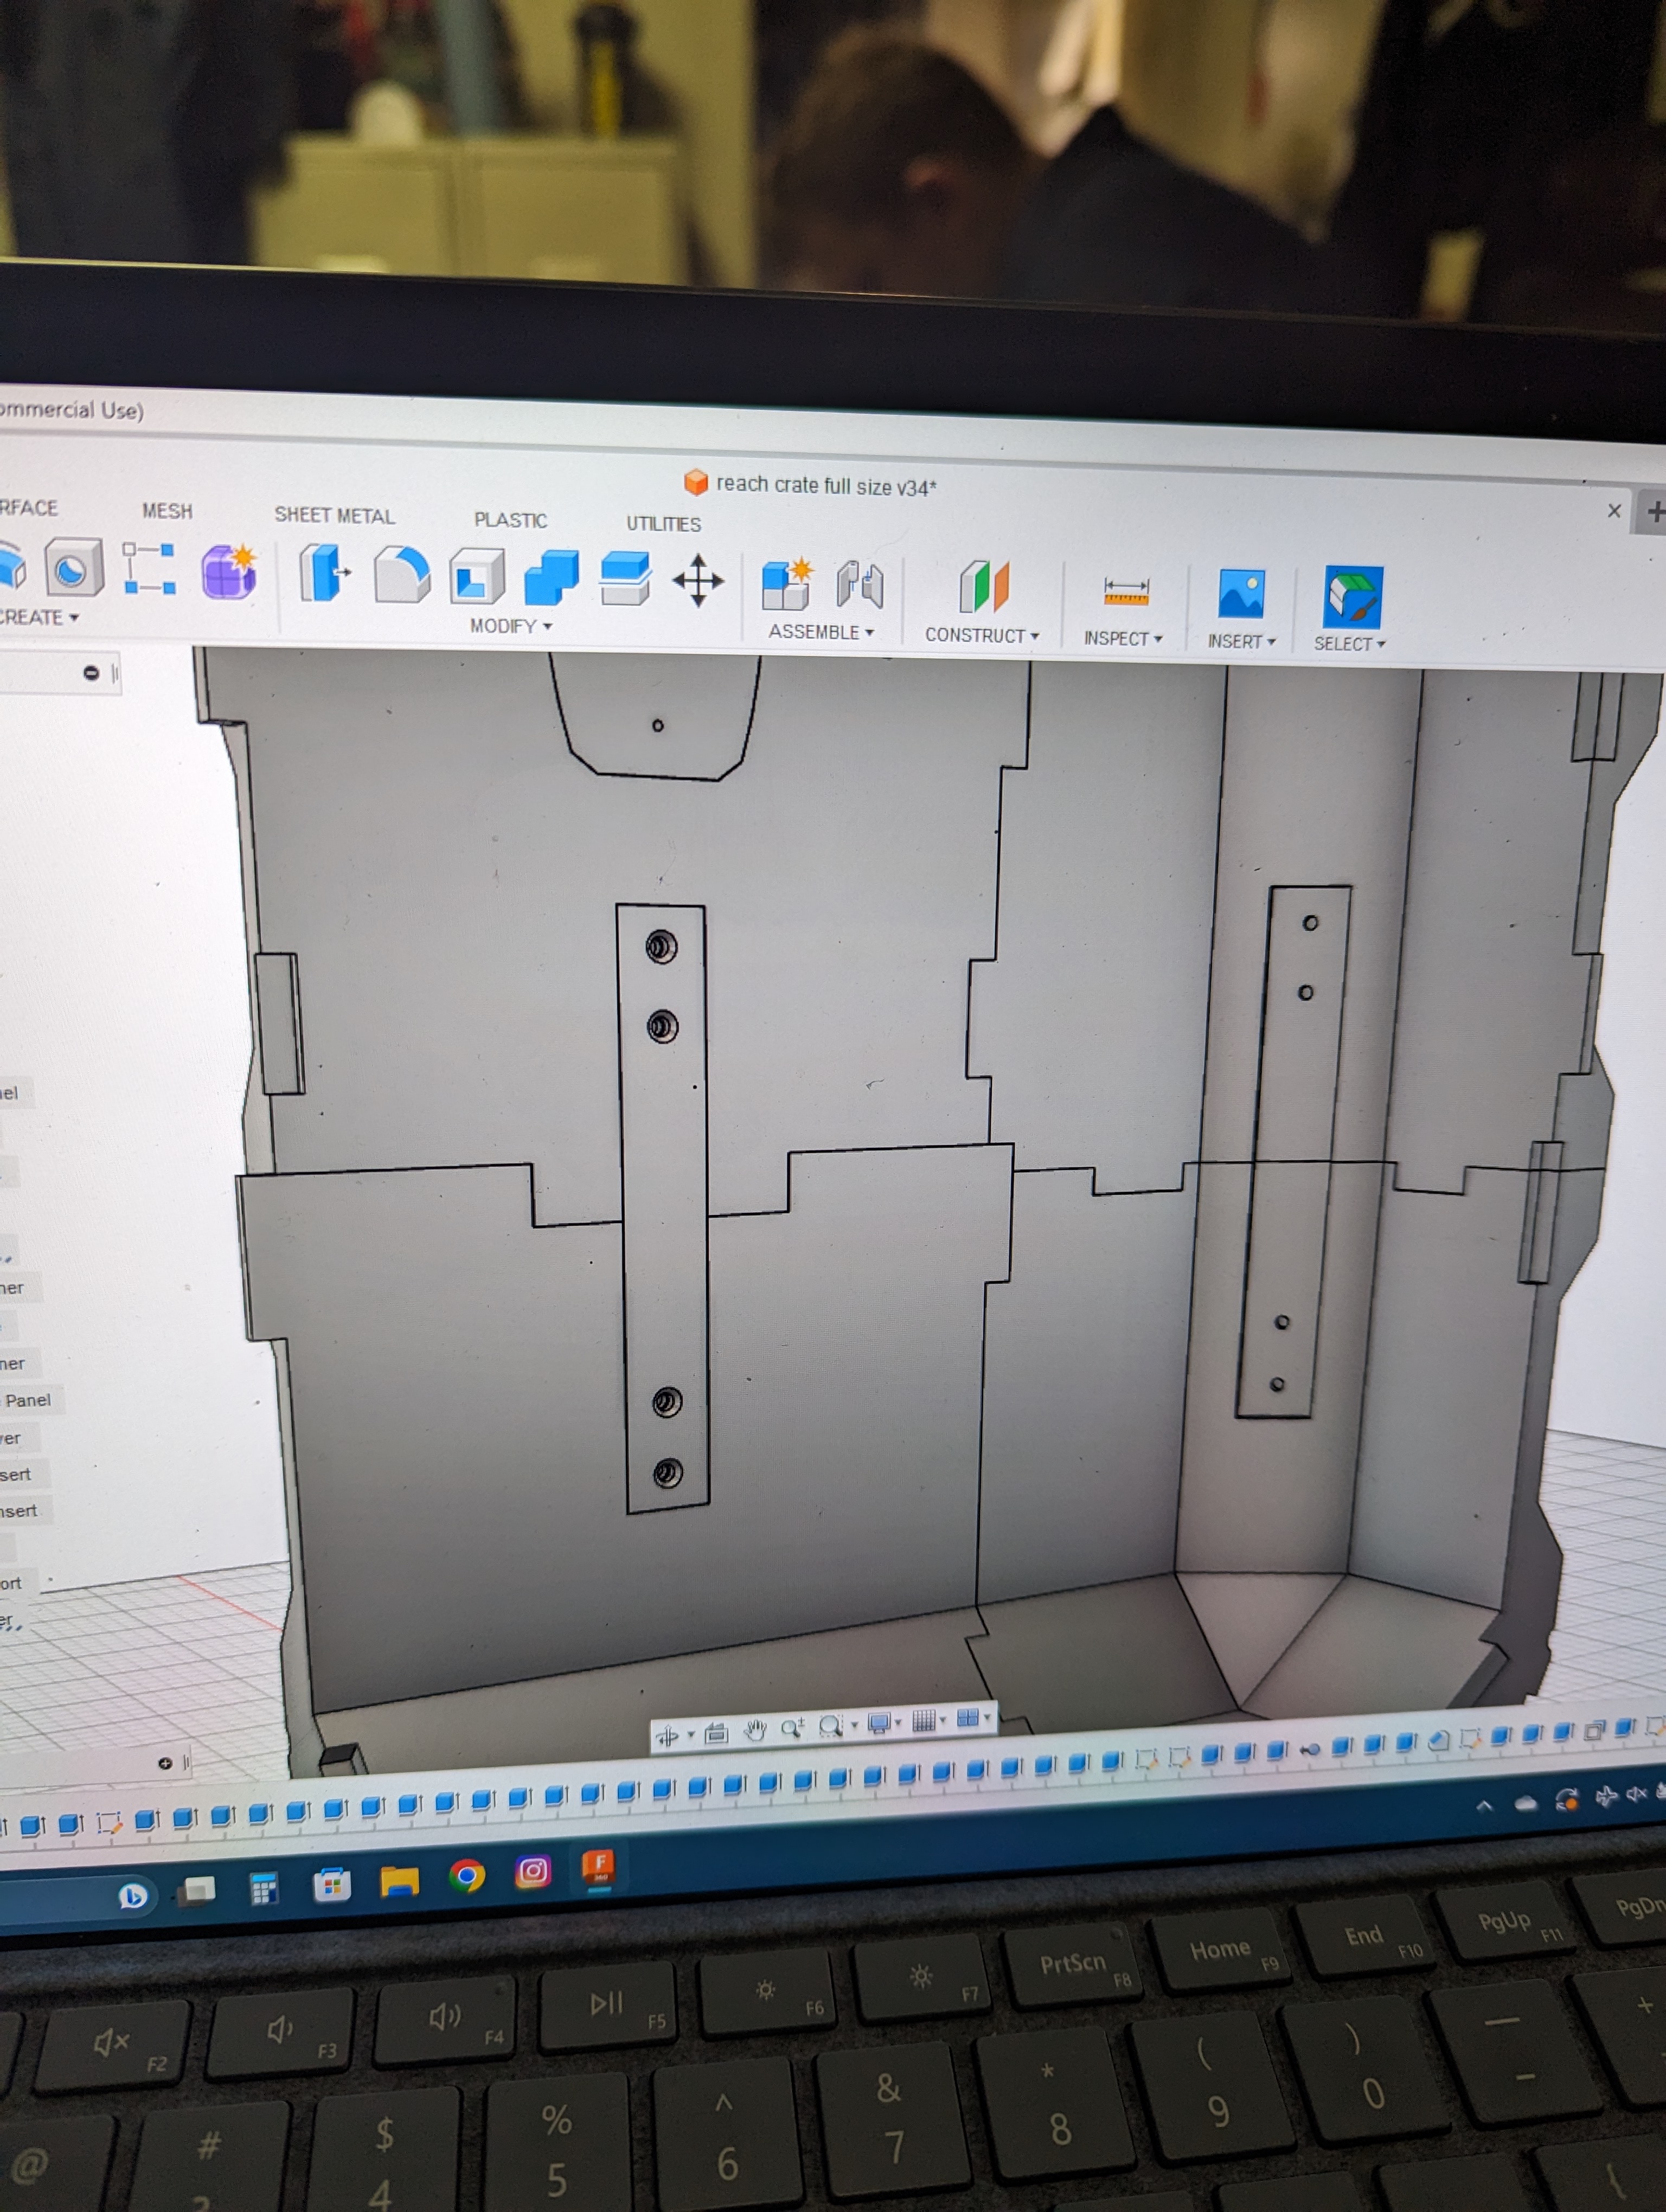Open Display Settings monitor icon

879,1722
